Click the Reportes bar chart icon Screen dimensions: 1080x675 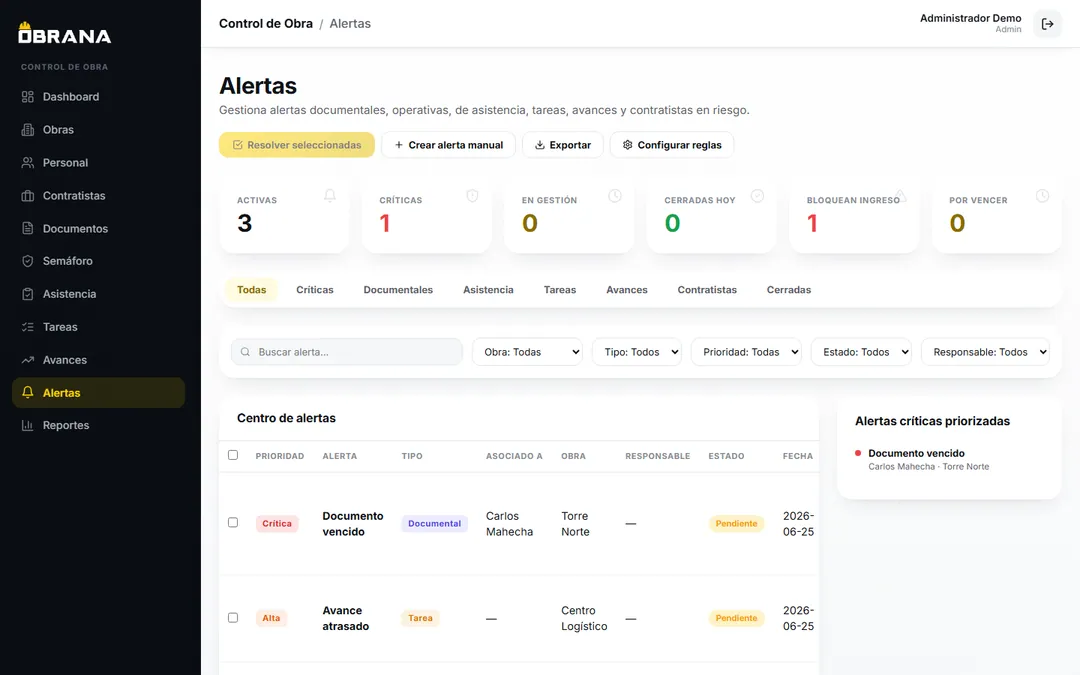pyautogui.click(x=28, y=425)
